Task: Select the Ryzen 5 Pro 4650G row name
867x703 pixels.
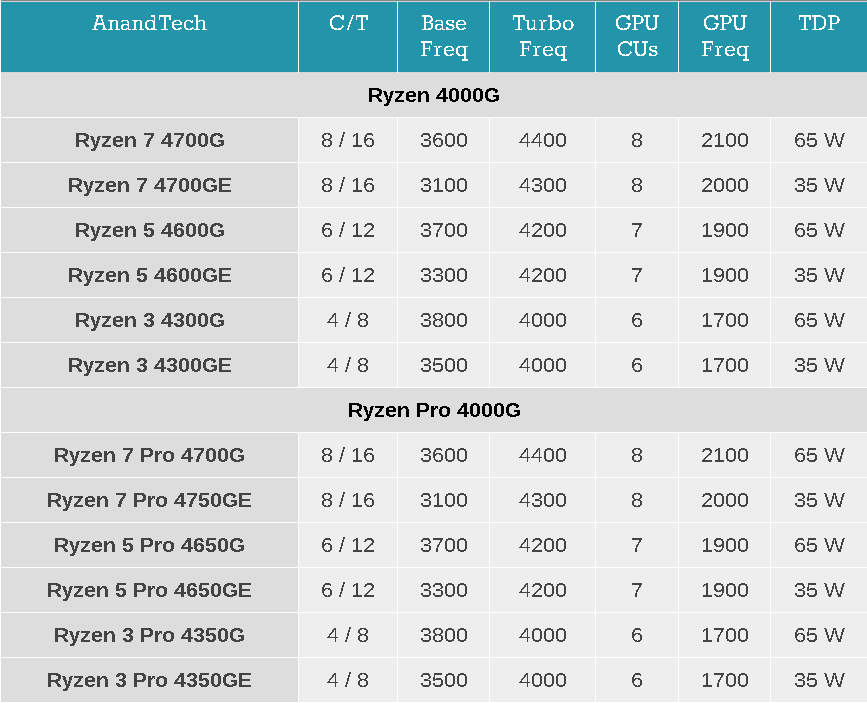Action: (149, 545)
